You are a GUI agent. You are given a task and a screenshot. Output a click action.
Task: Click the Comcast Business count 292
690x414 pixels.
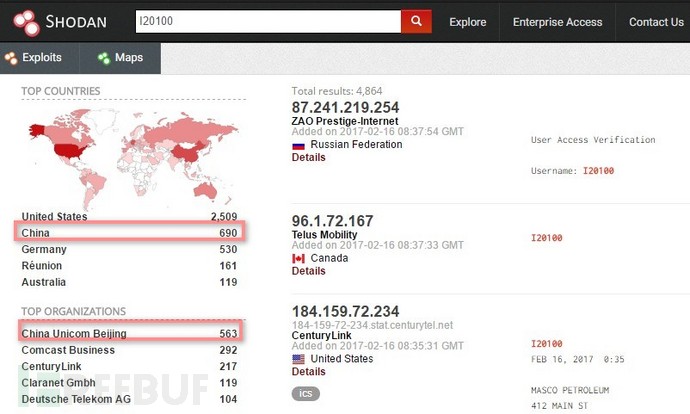point(228,350)
